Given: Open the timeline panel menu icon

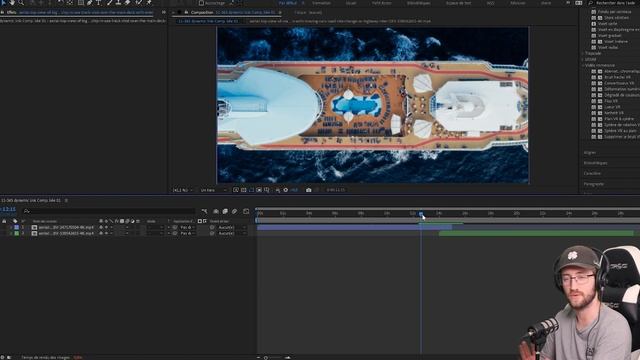Looking at the screenshot, I should tap(66, 200).
